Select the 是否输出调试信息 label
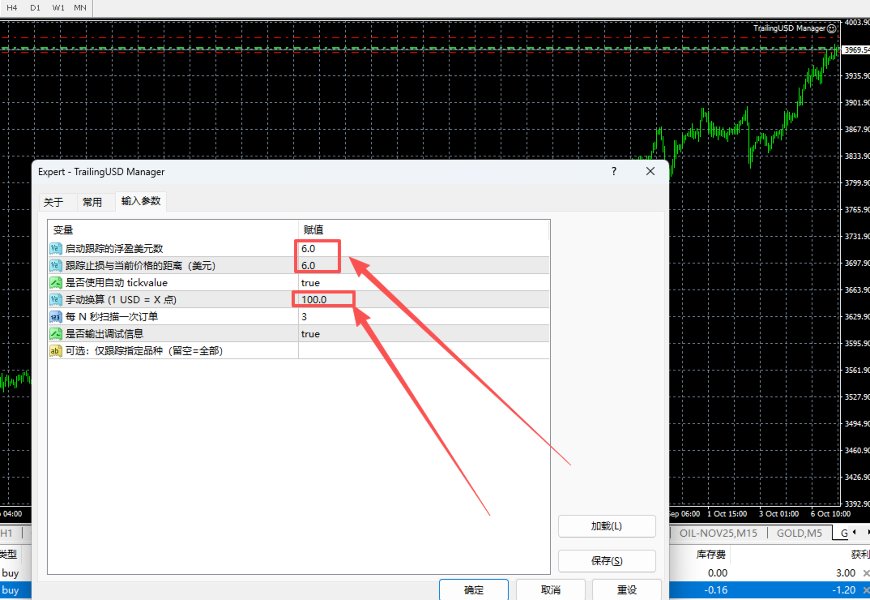This screenshot has height=600, width=870. point(104,334)
